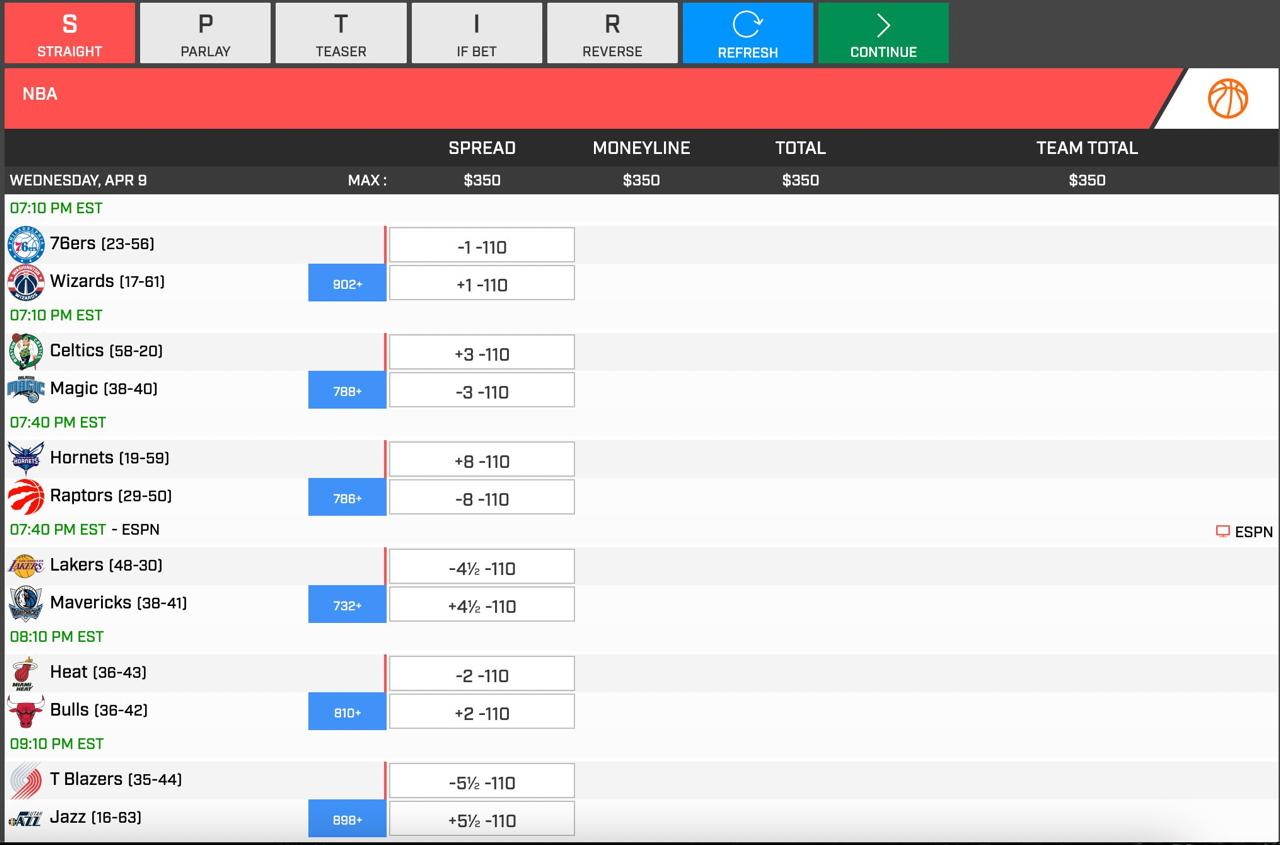1280x845 pixels.
Task: Click the Magic (38-40) team name
Action: point(104,388)
